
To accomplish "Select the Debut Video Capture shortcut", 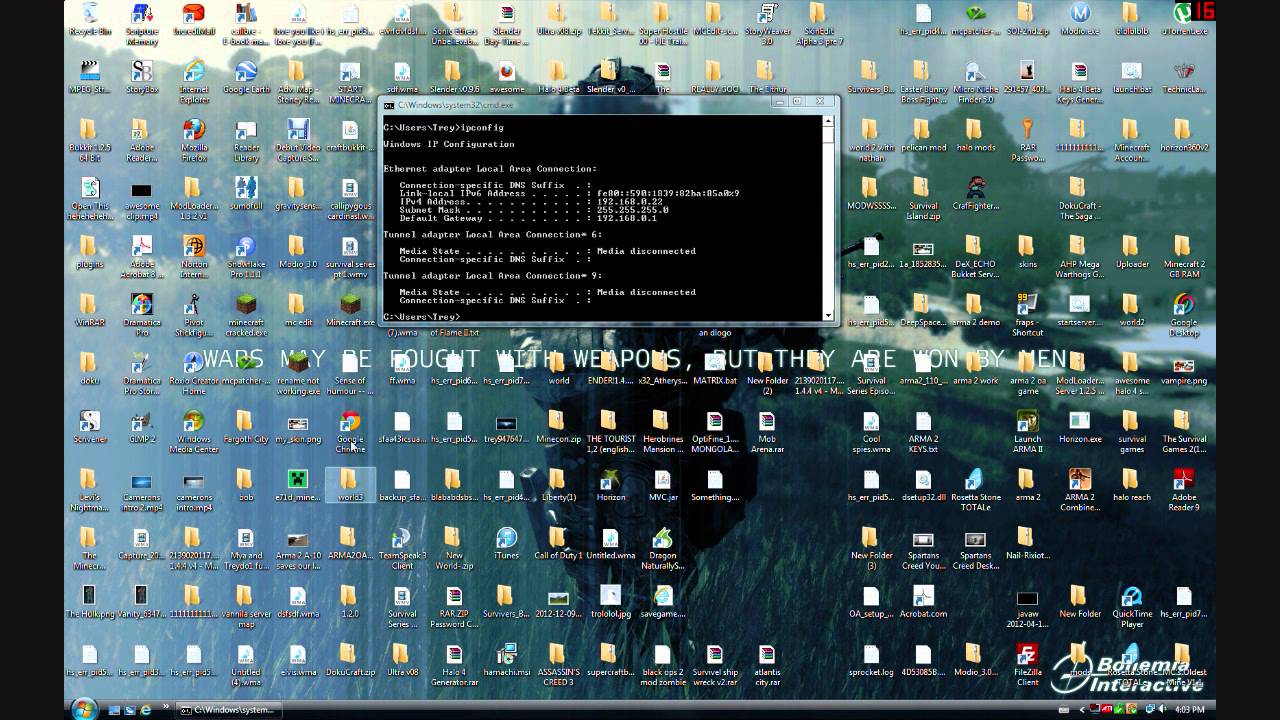I will pyautogui.click(x=298, y=139).
